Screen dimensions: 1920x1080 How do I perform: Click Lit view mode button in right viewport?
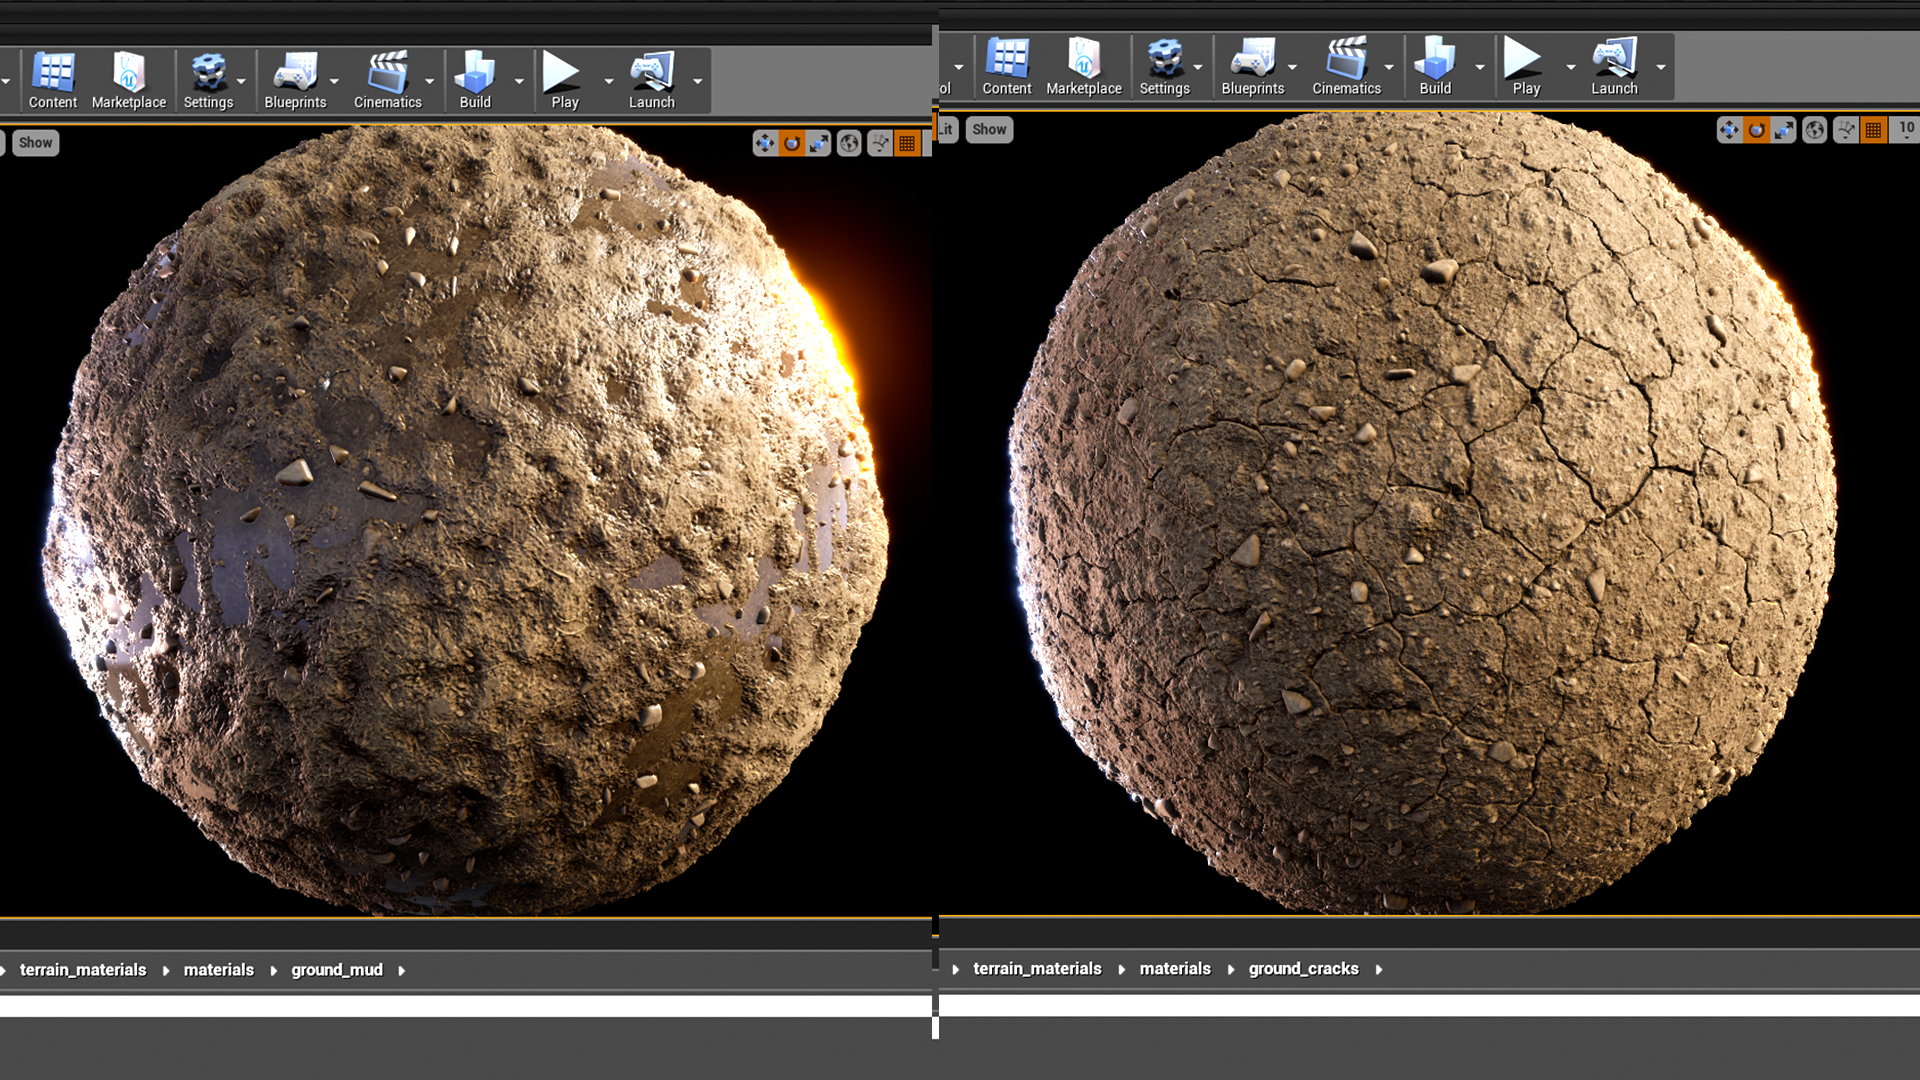pos(946,129)
